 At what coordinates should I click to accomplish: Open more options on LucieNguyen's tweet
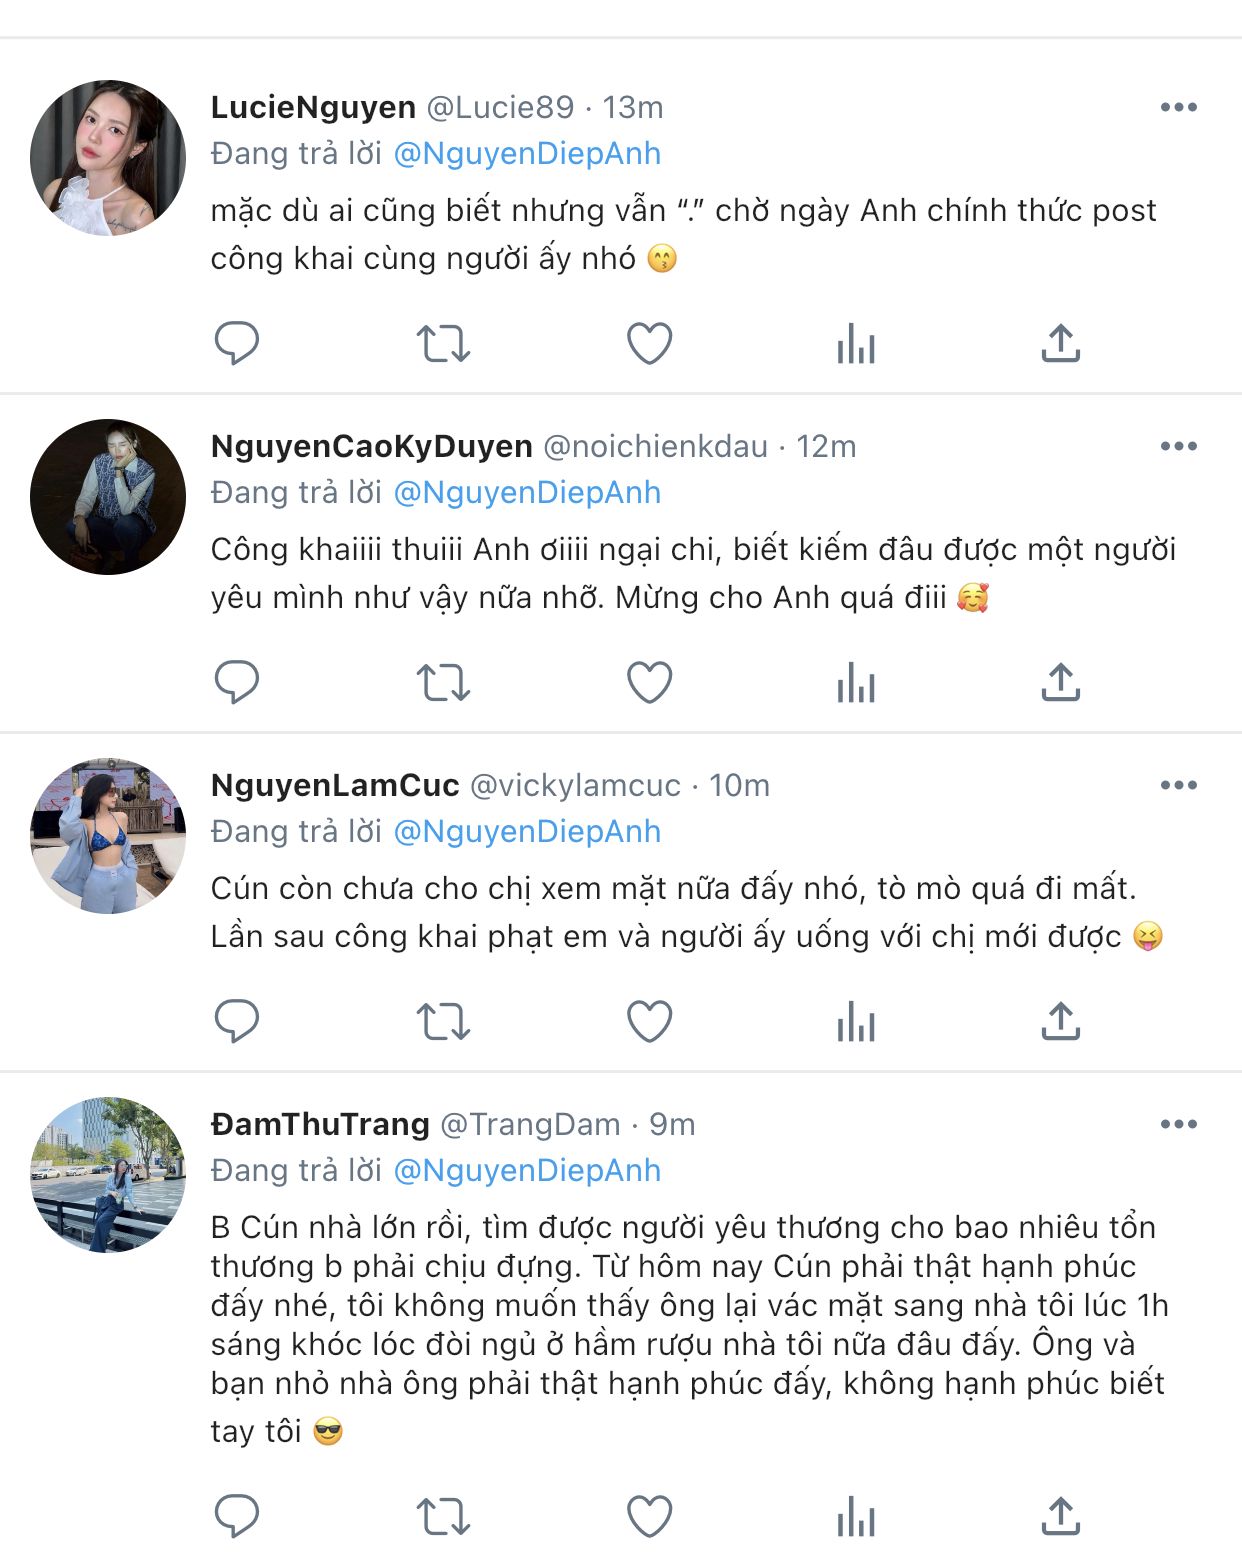click(x=1178, y=107)
